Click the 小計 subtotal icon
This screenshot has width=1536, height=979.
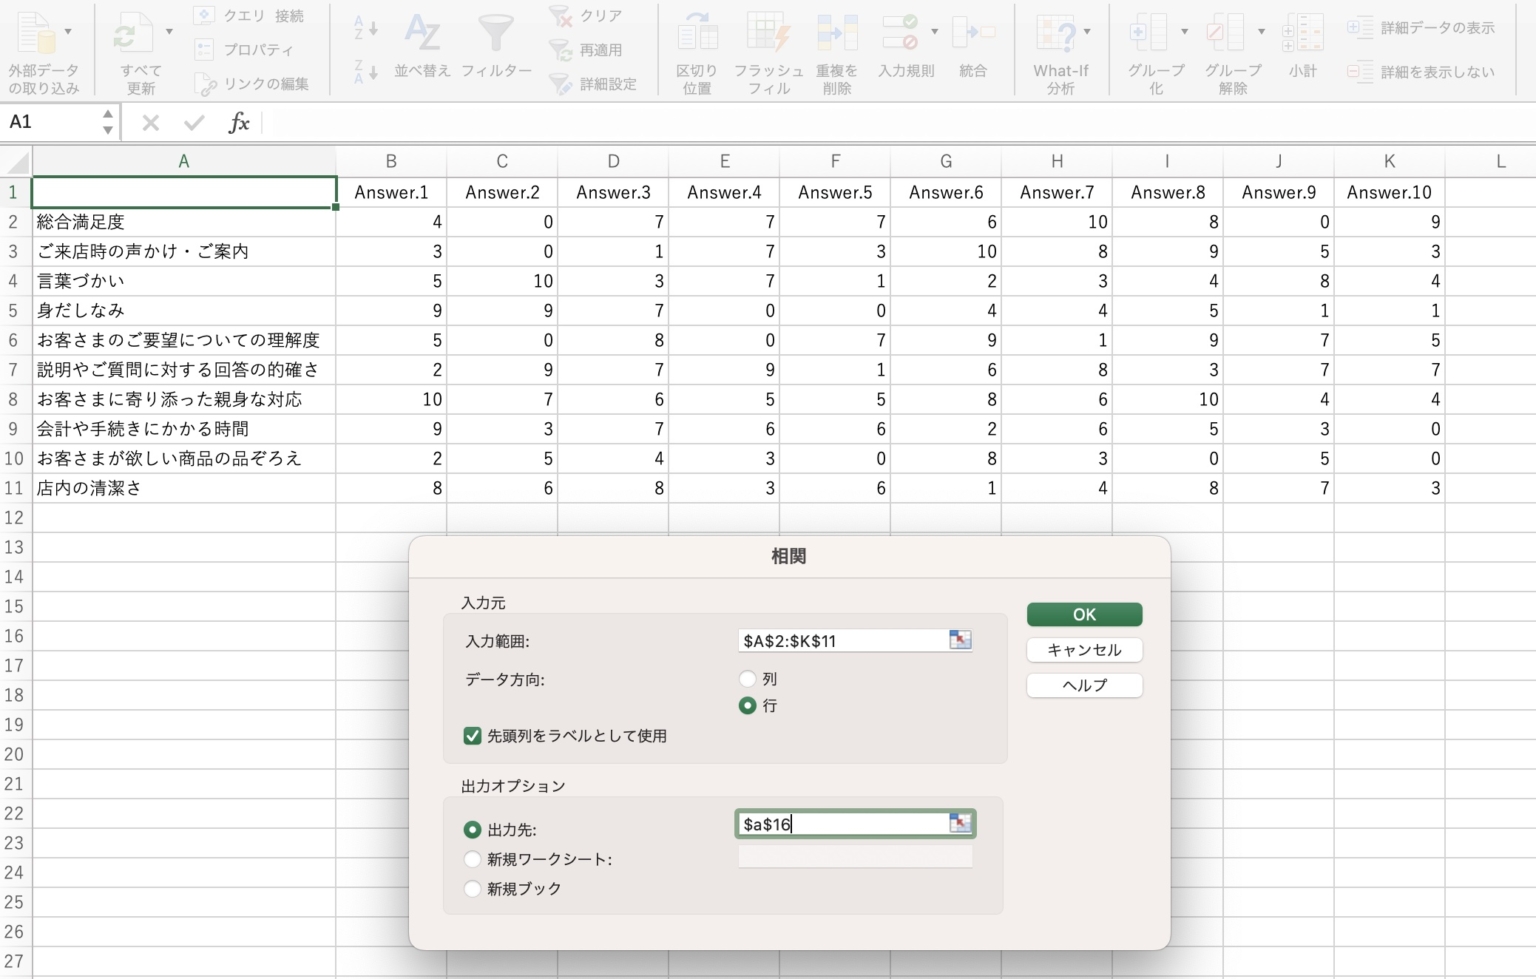click(1302, 33)
